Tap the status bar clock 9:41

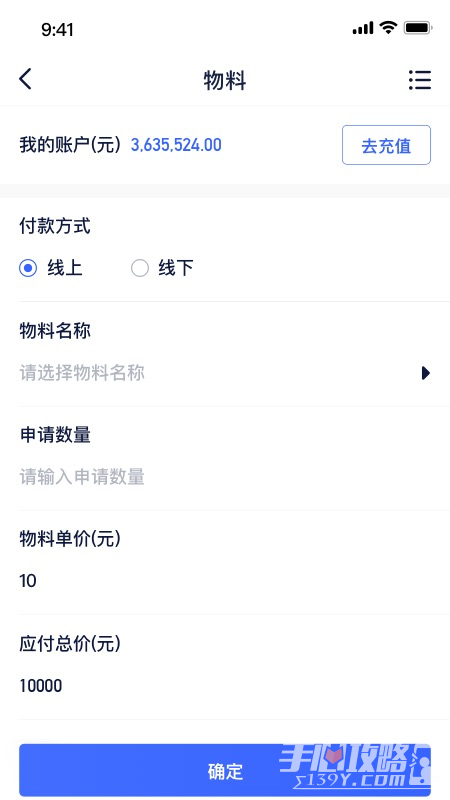[57, 29]
